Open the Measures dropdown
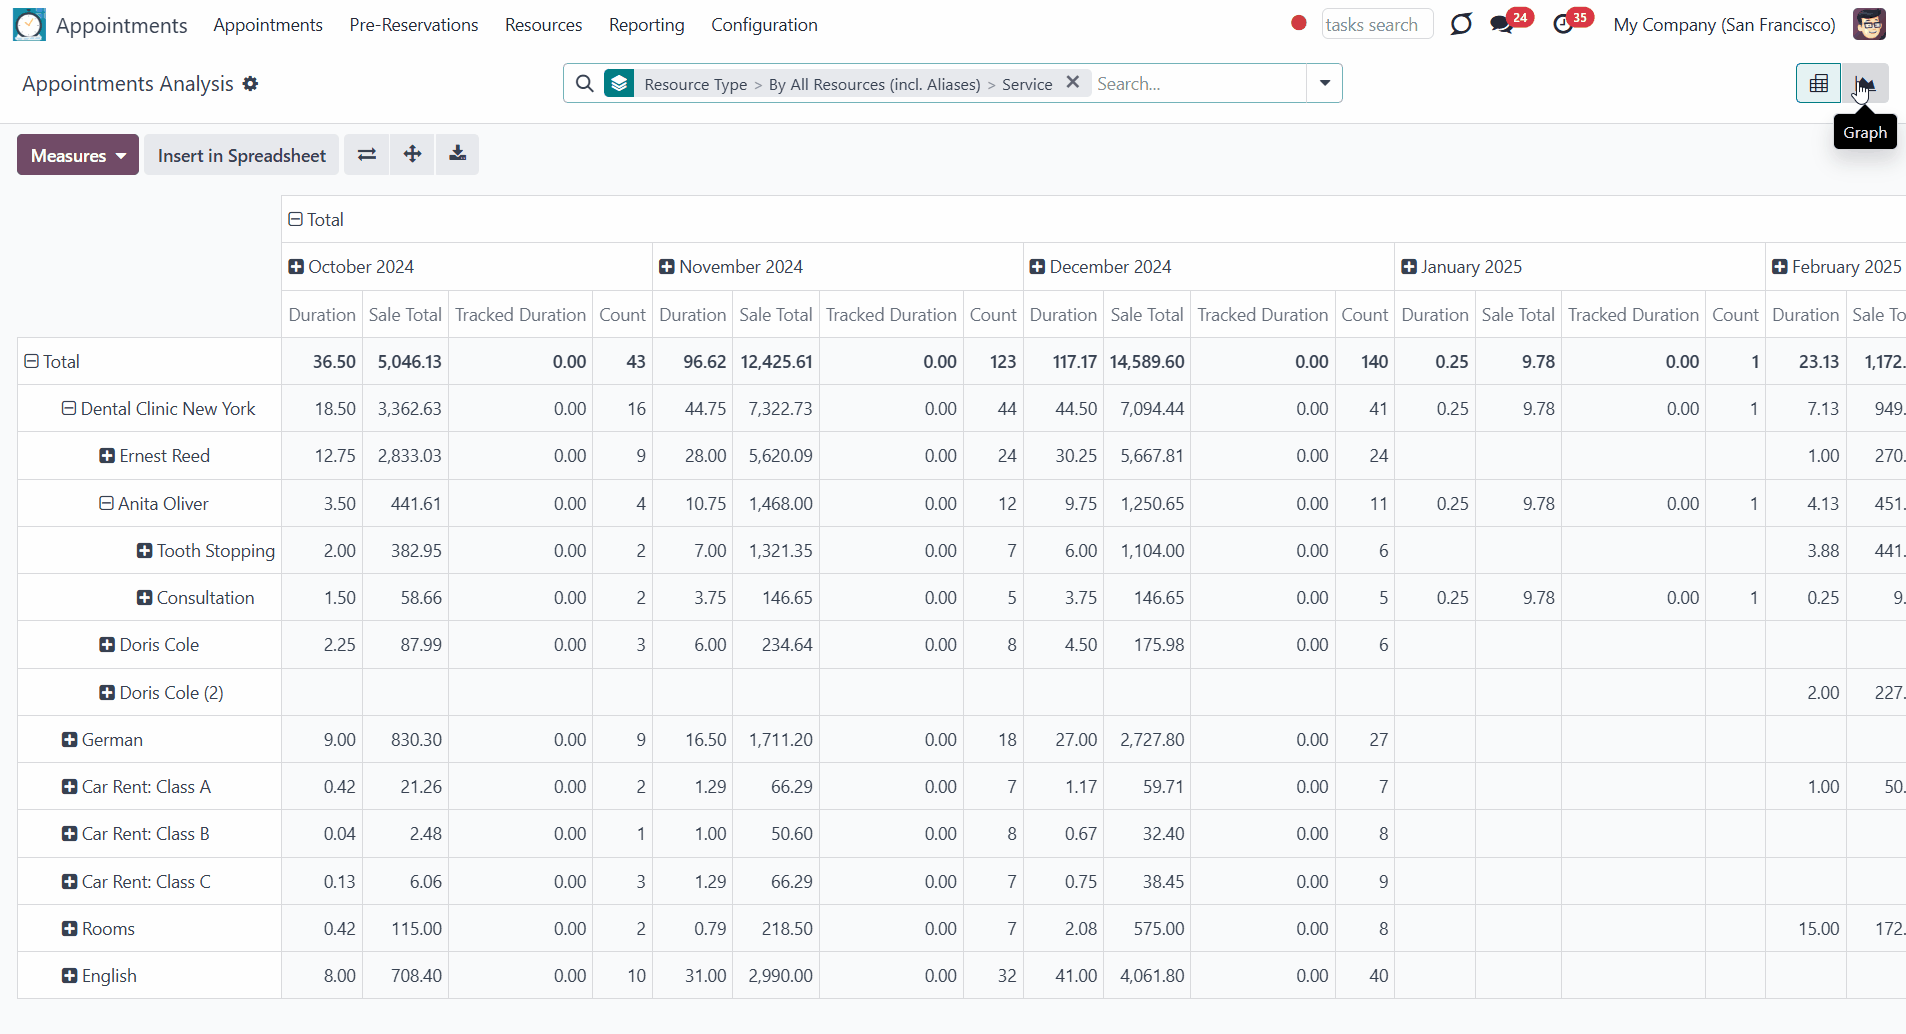Viewport: 1906px width, 1034px height. 78,155
